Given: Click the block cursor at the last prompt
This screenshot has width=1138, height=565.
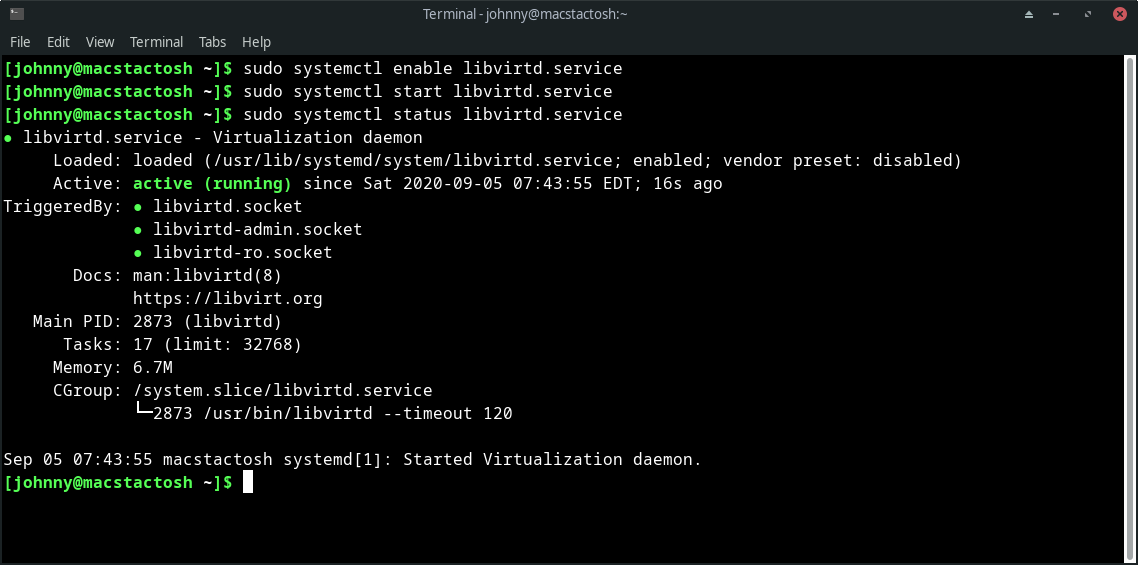Looking at the screenshot, I should coord(247,482).
